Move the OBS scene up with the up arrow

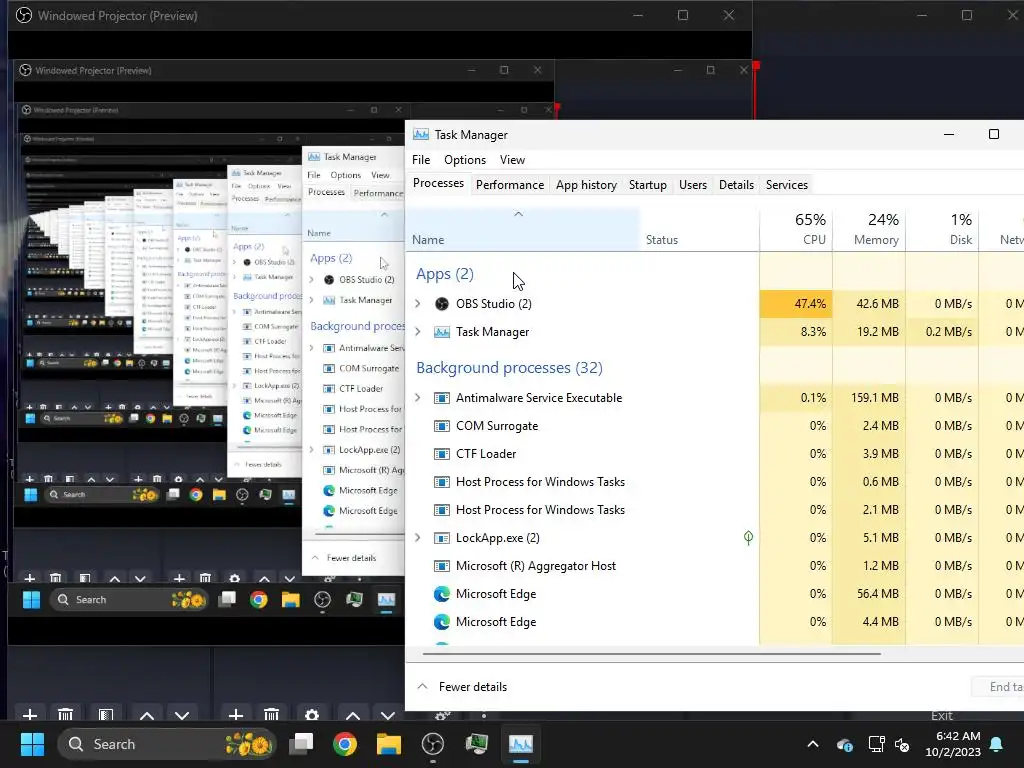(x=147, y=715)
